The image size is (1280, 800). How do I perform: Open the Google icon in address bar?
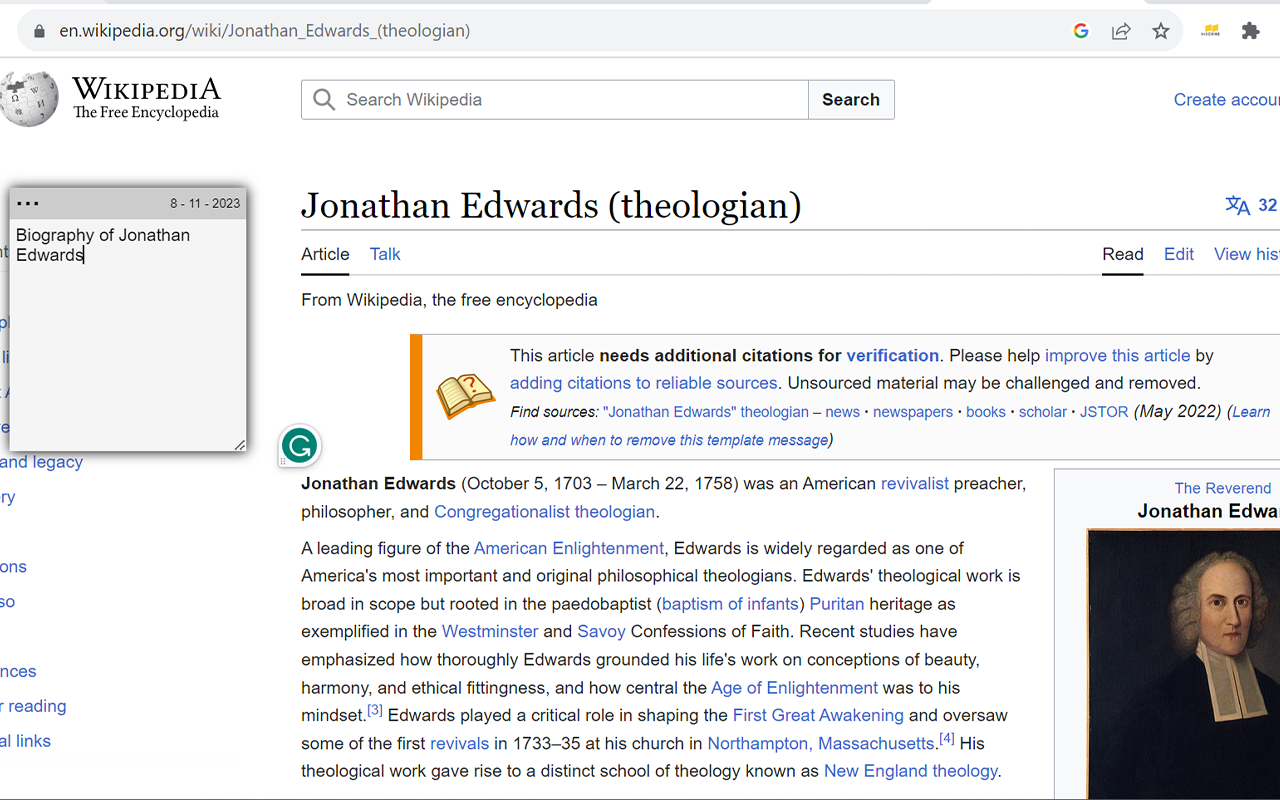pyautogui.click(x=1081, y=31)
